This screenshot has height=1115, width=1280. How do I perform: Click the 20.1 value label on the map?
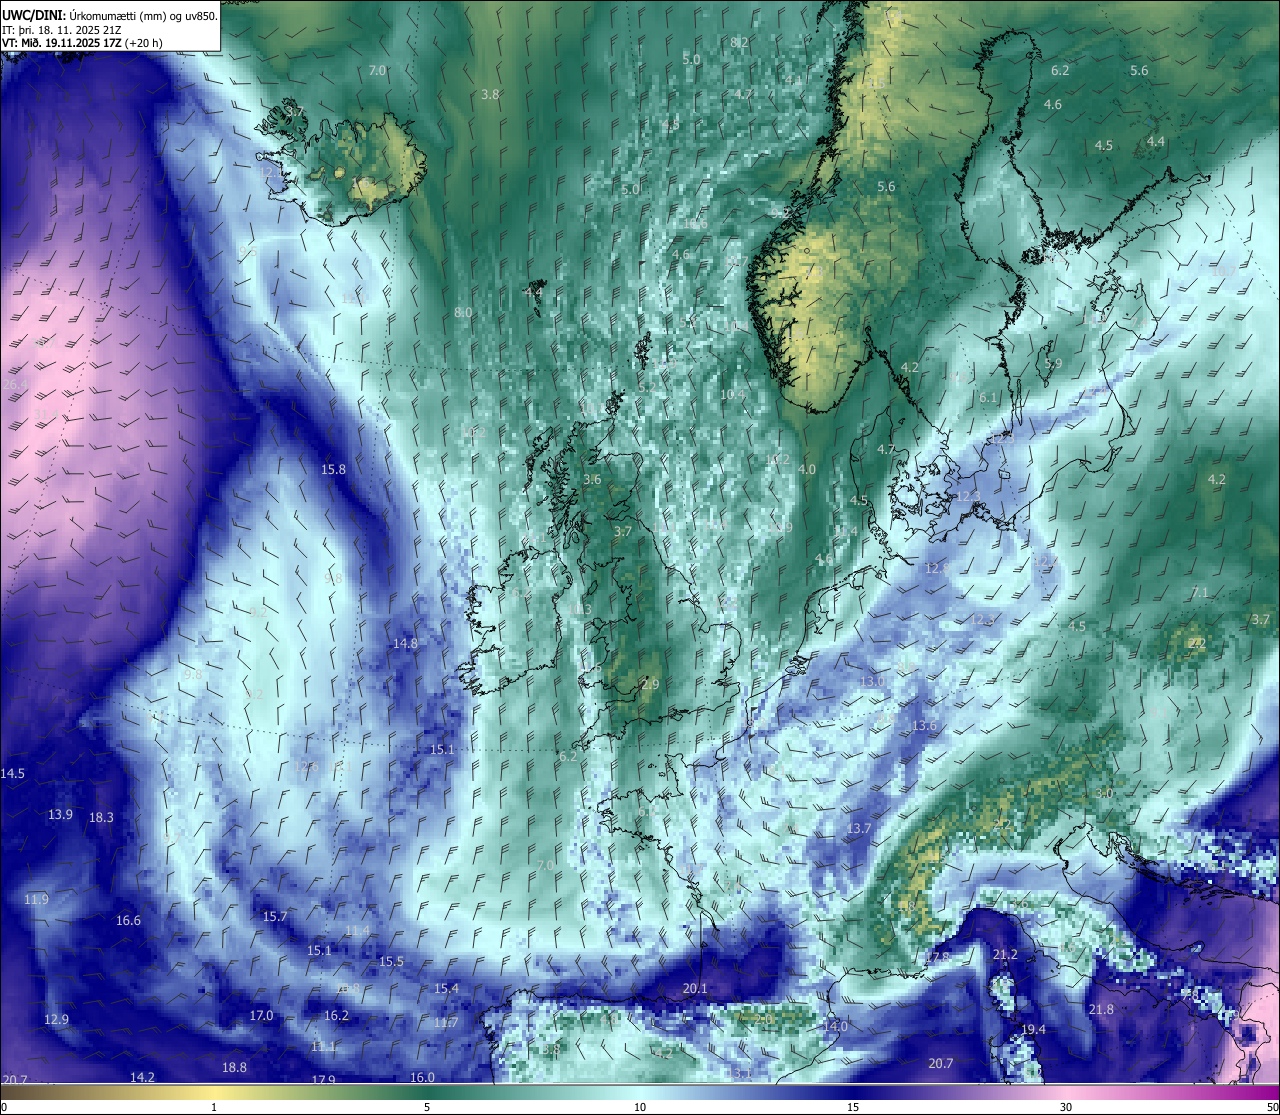coord(695,989)
